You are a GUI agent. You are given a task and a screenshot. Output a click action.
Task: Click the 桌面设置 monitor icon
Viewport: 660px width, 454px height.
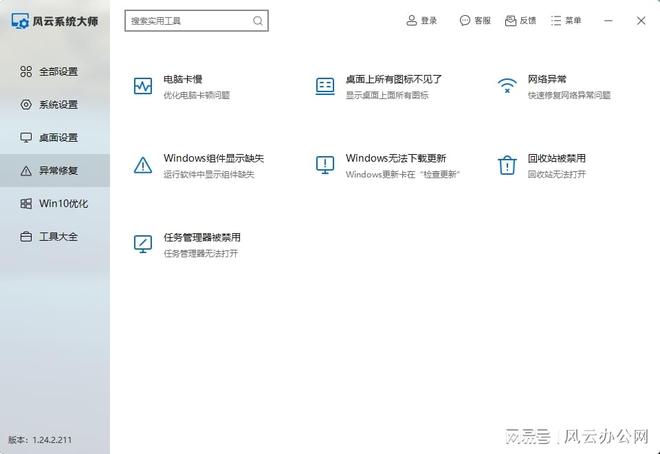(x=26, y=138)
